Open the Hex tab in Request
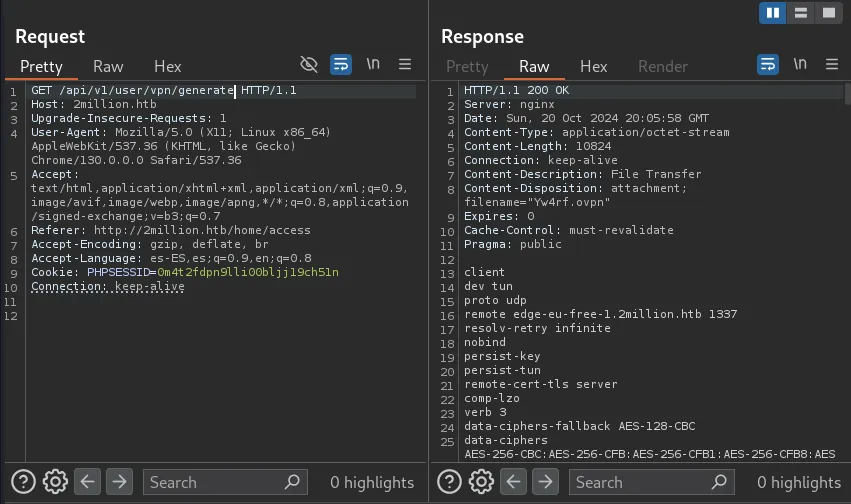Viewport: 851px width, 504px height. pos(168,66)
